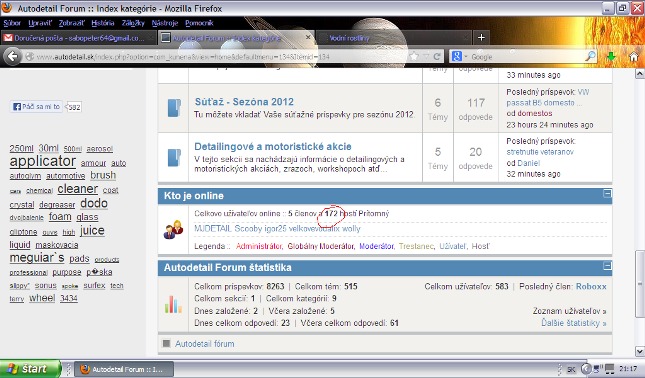Open the address bar history dropdown arrow

coord(426,56)
